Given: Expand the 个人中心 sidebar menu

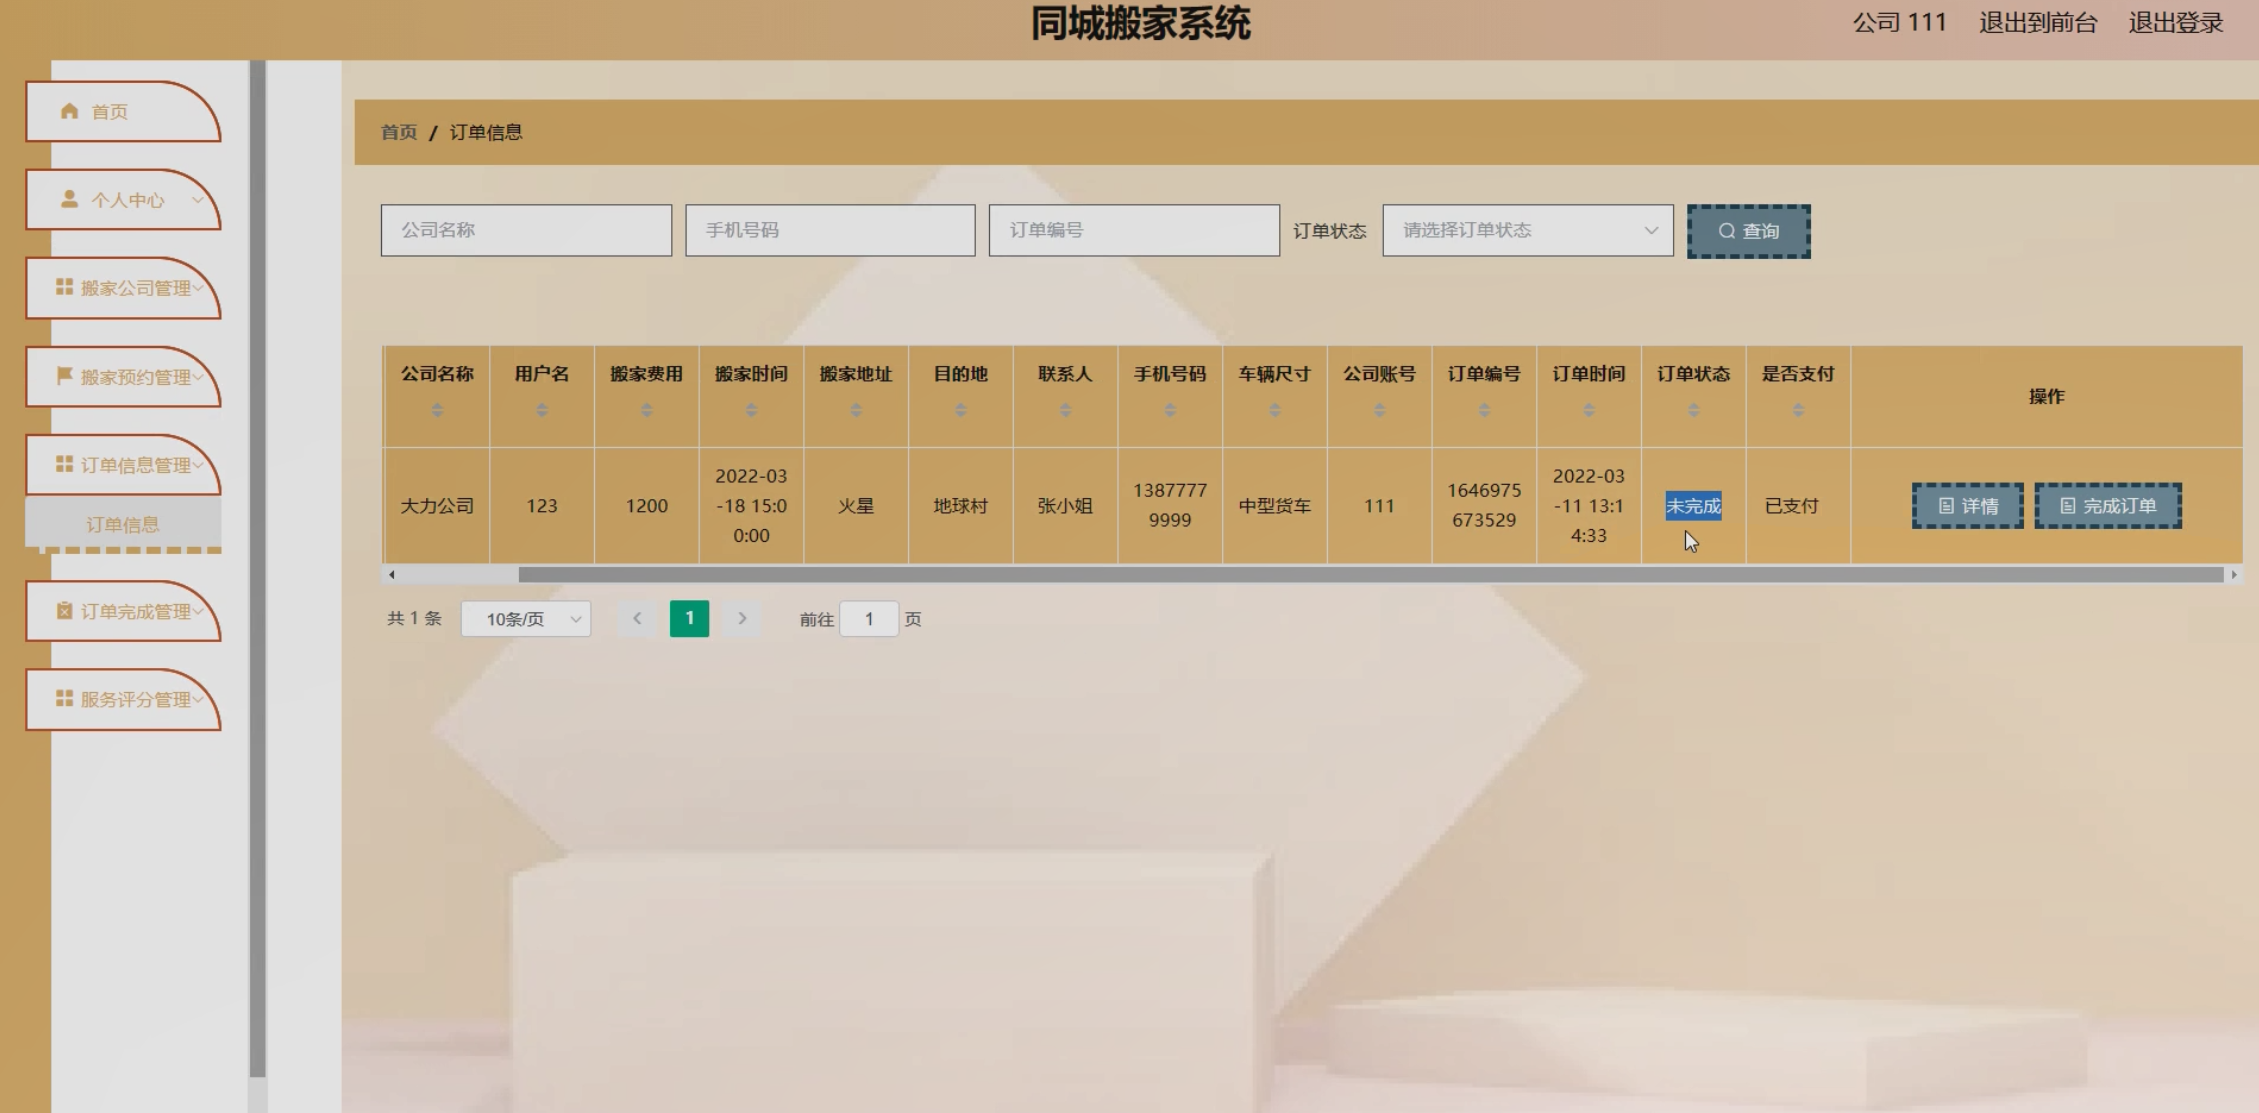Looking at the screenshot, I should [123, 200].
